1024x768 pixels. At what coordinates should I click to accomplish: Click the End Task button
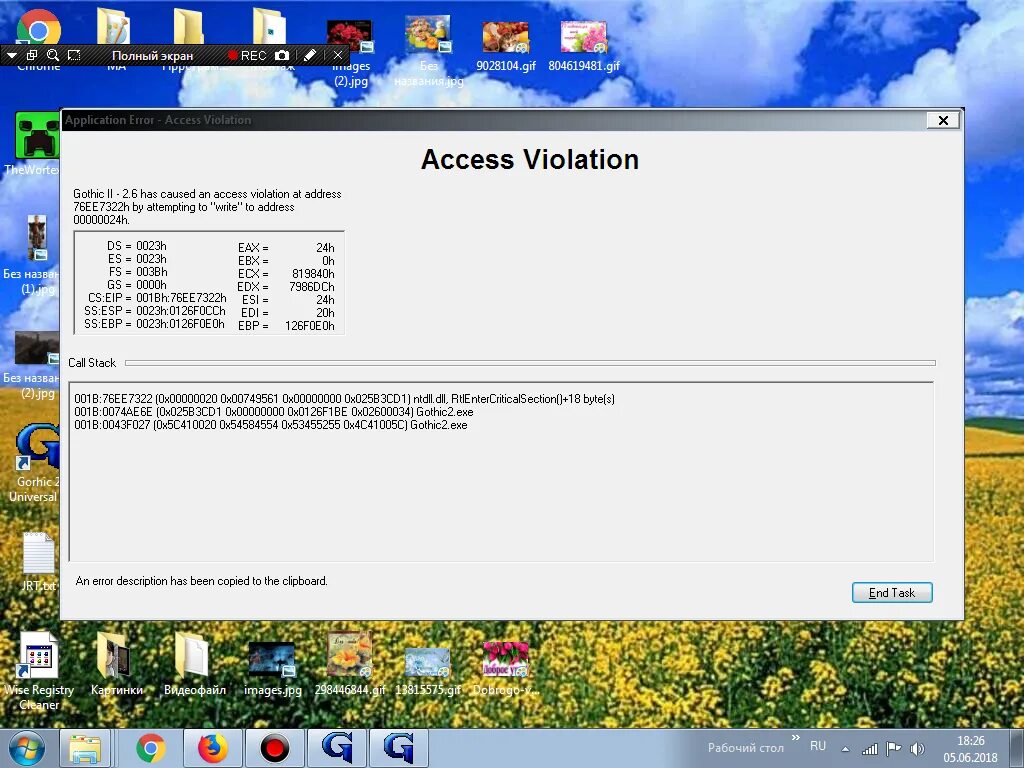point(891,592)
